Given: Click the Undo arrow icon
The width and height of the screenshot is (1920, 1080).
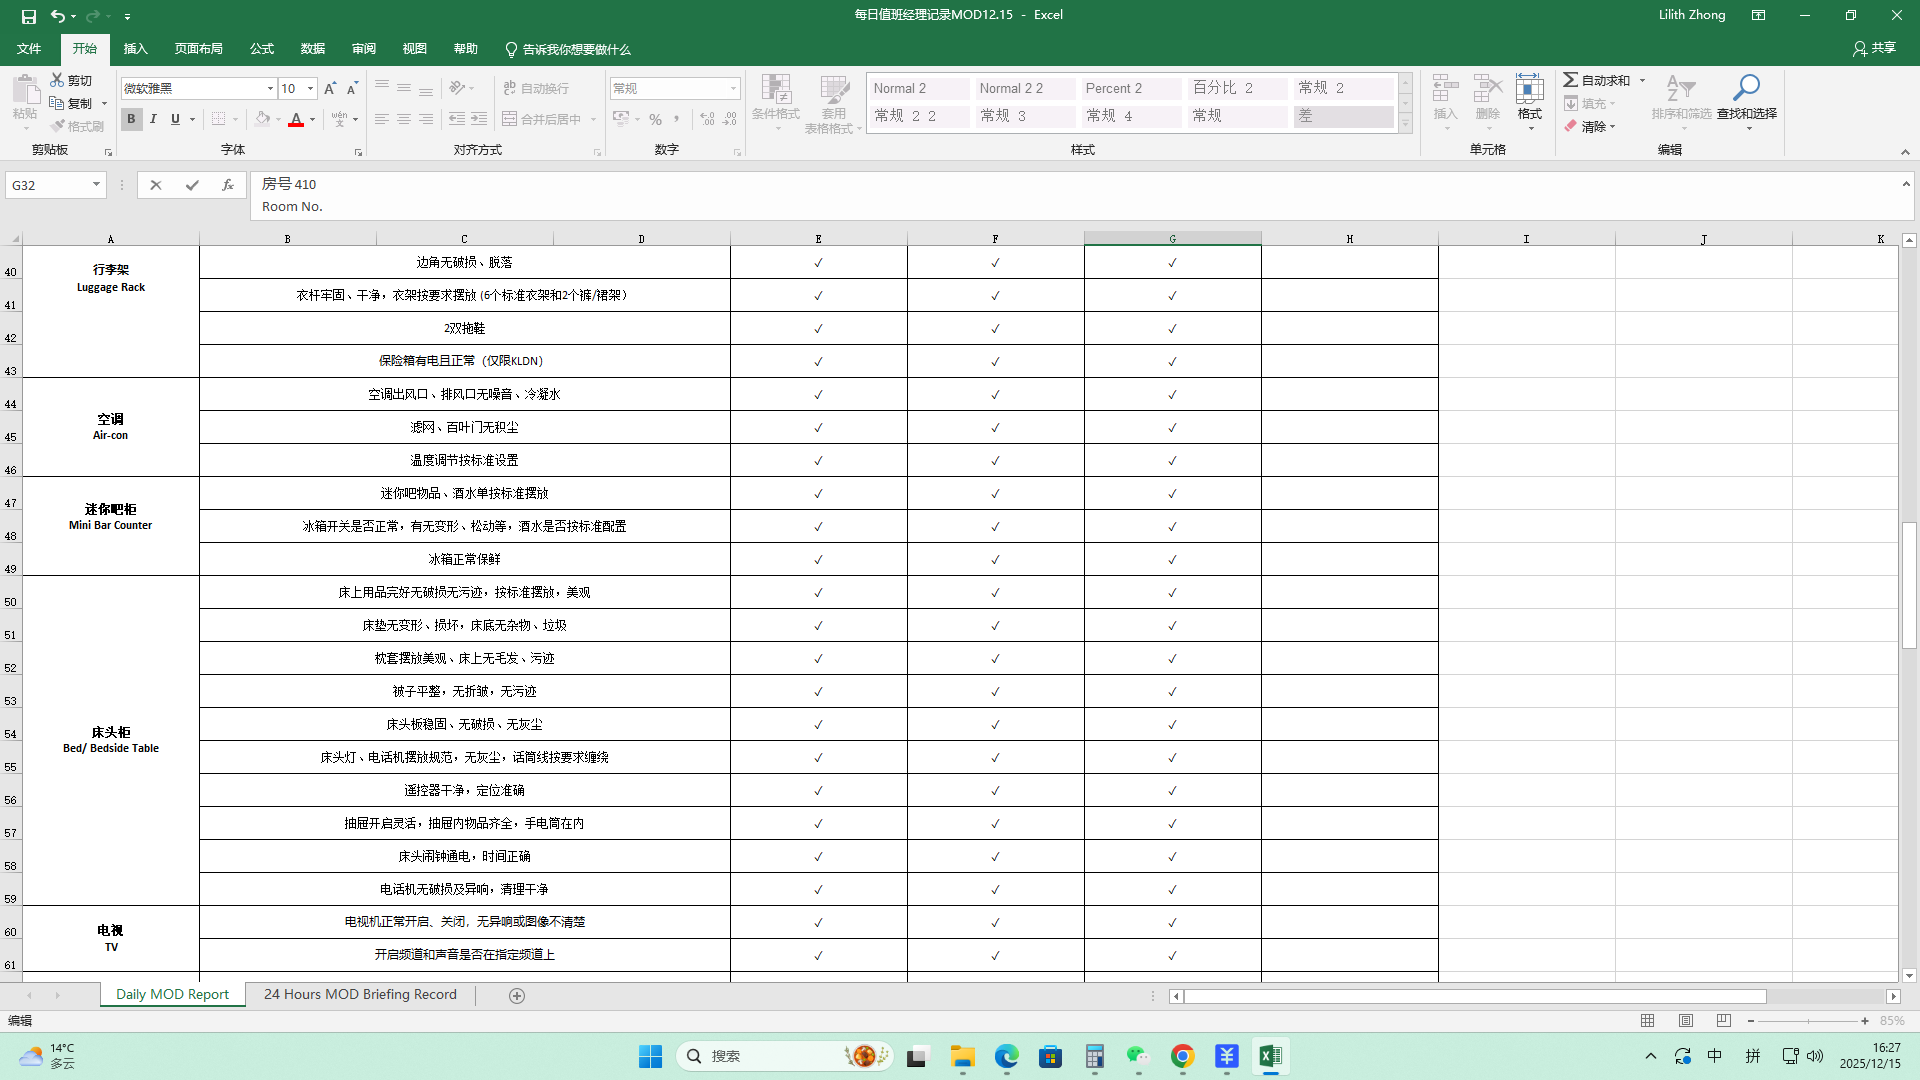Looking at the screenshot, I should click(x=58, y=16).
